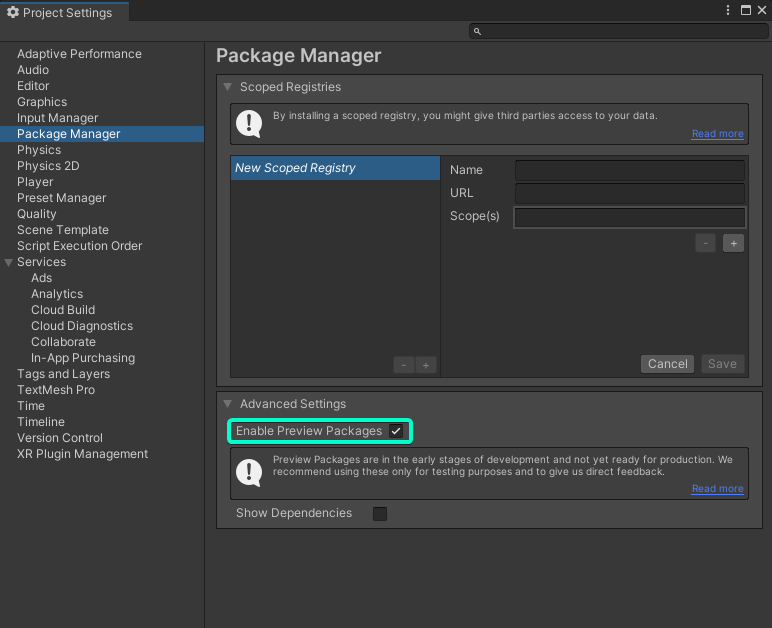The height and width of the screenshot is (628, 772).
Task: Select the Time settings category
Action: (x=31, y=406)
